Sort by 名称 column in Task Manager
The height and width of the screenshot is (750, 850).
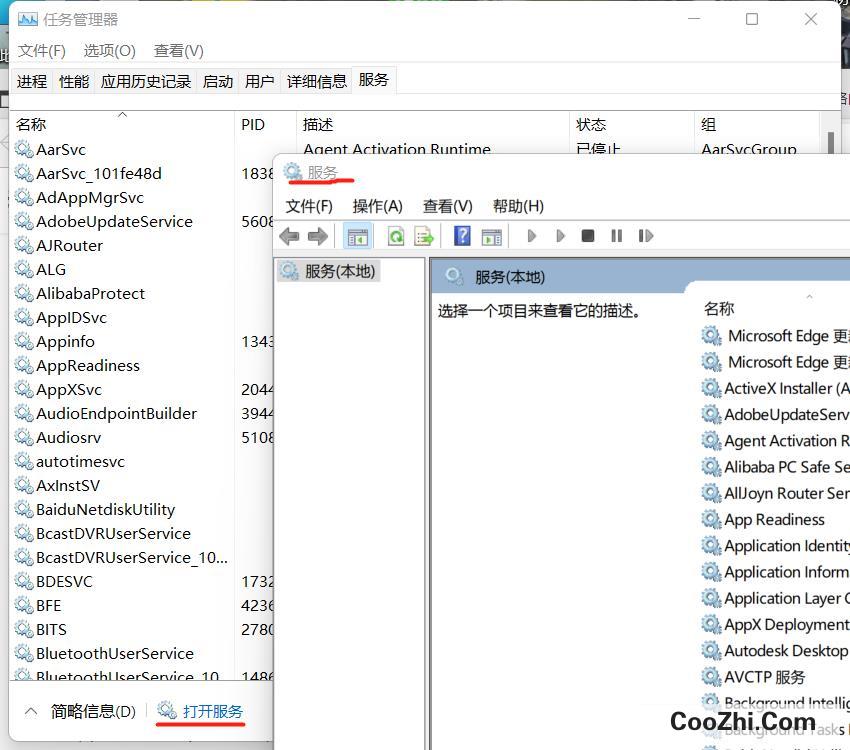[x=123, y=125]
